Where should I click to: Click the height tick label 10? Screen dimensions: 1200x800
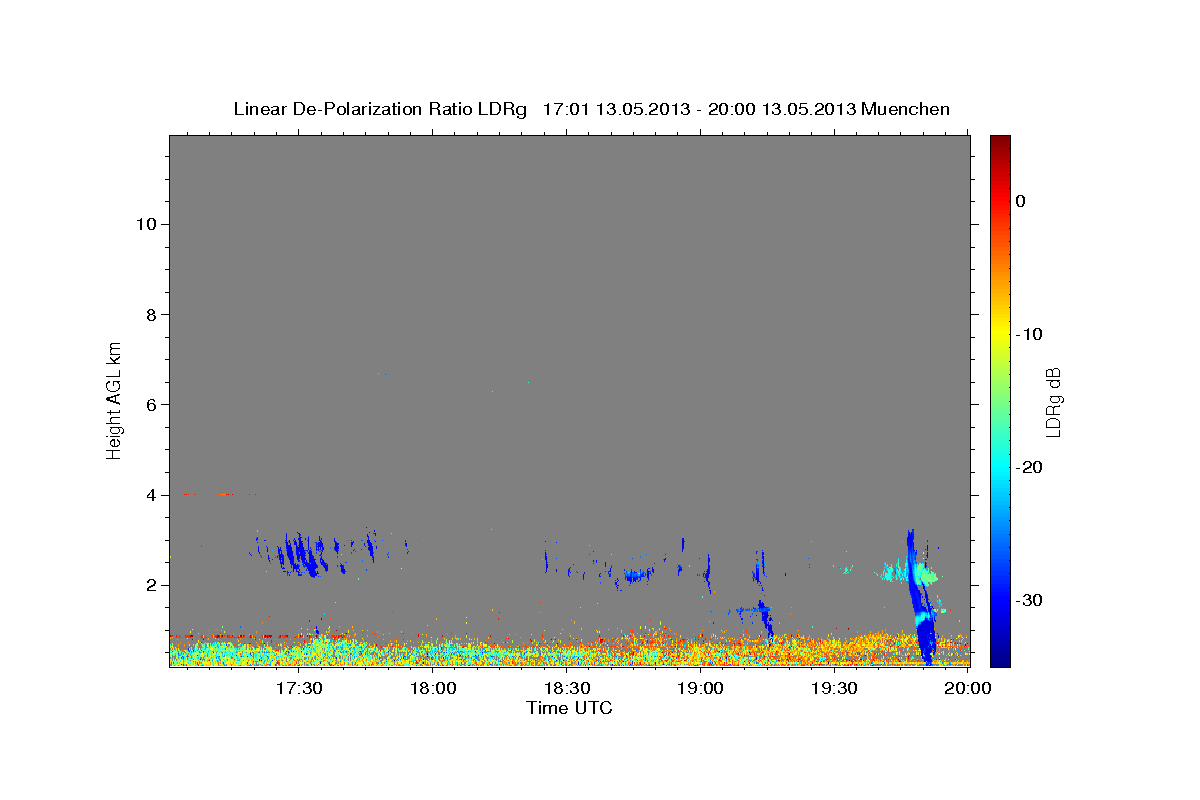click(145, 224)
